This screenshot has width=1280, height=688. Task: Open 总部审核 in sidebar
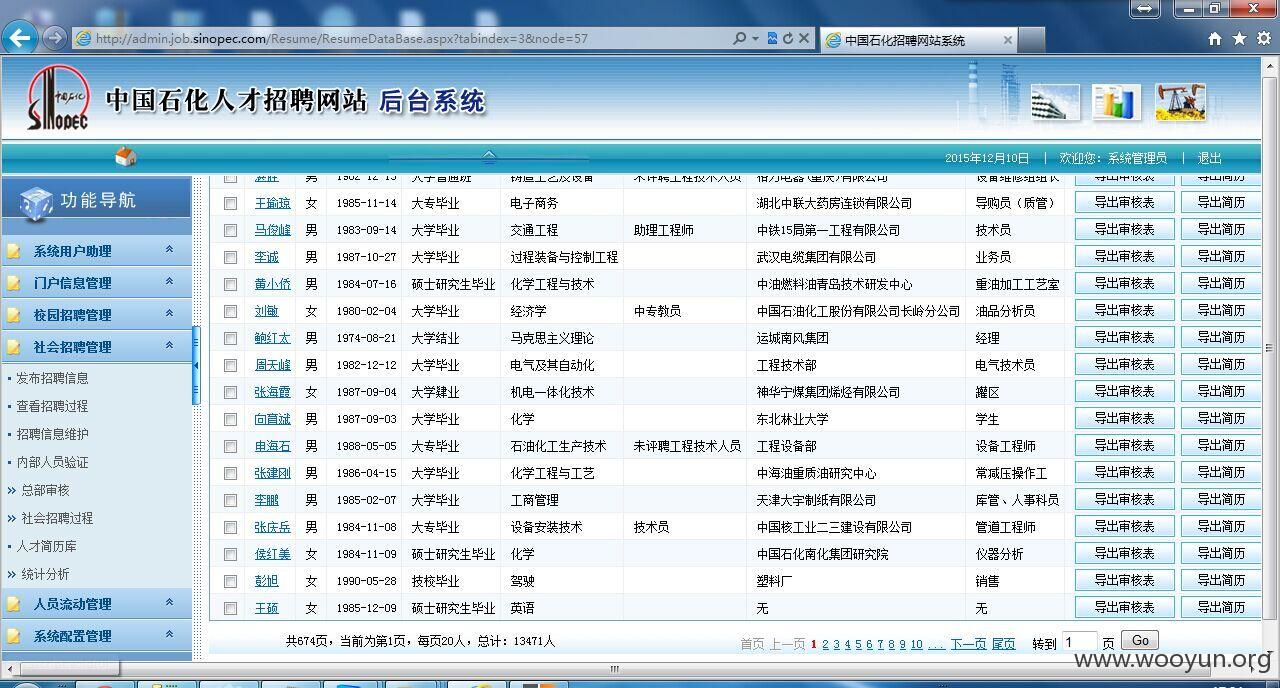[45, 490]
